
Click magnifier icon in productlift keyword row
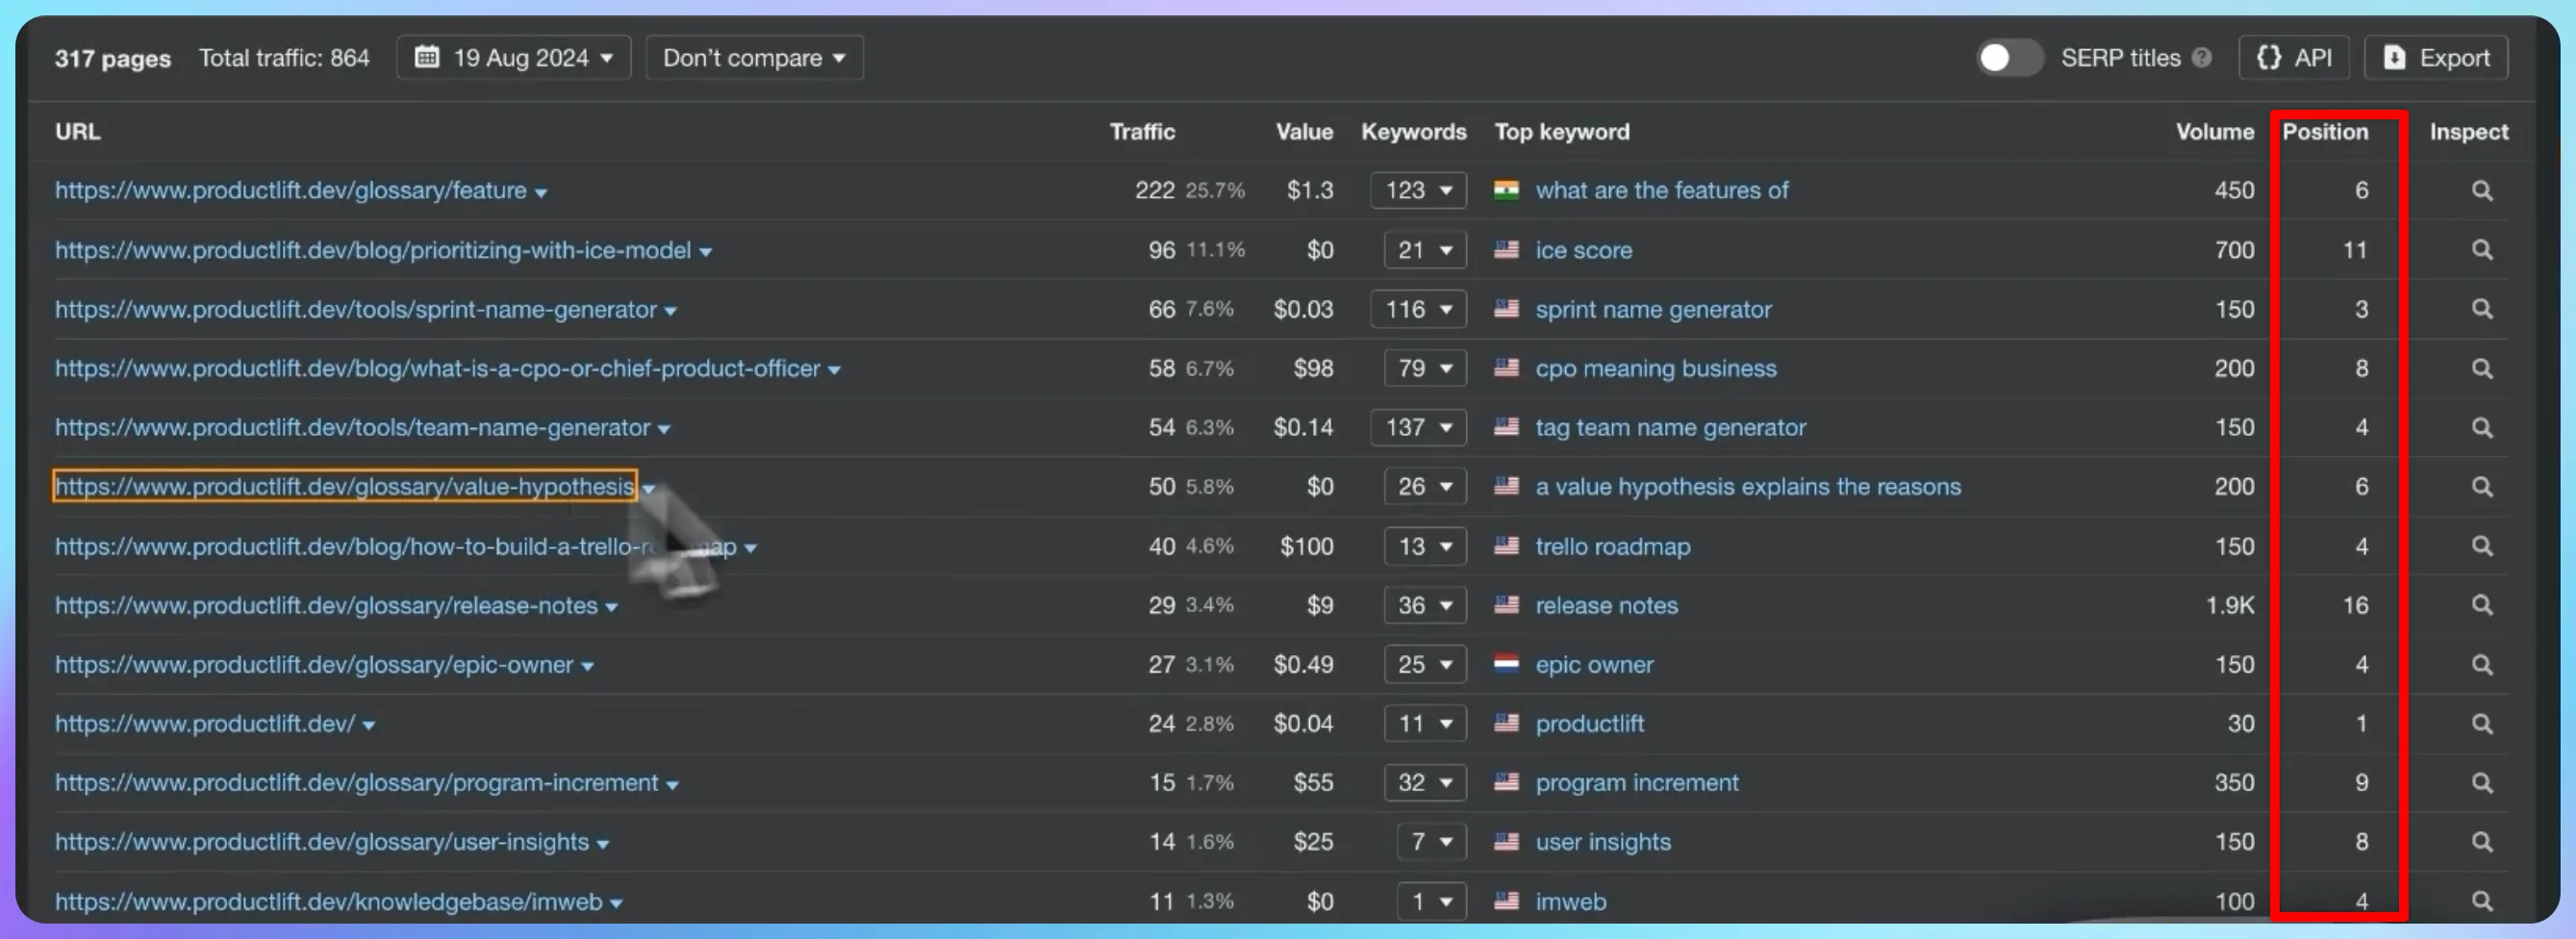[2481, 723]
